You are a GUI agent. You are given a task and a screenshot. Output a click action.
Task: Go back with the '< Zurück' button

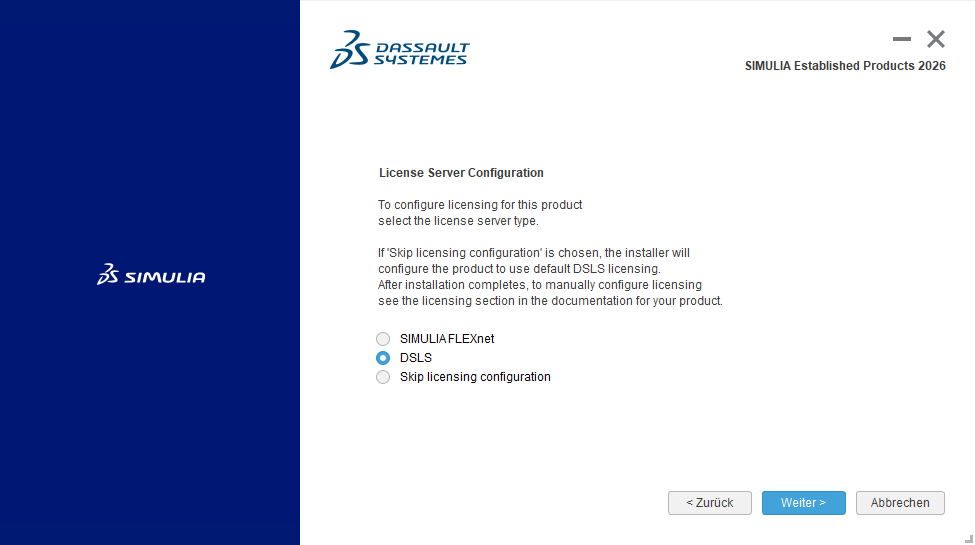pos(709,503)
